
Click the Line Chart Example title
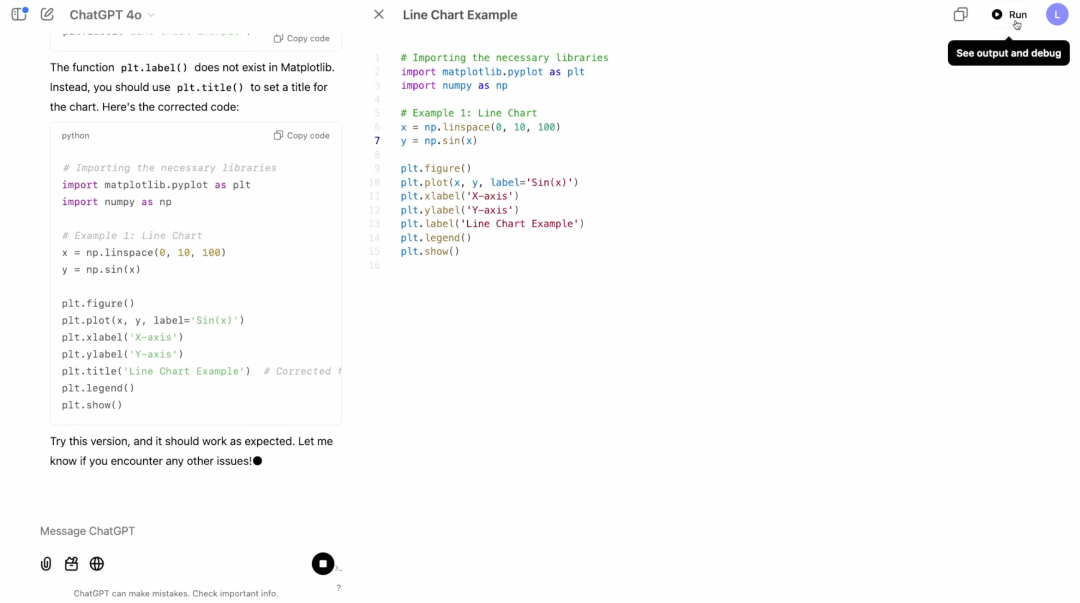(460, 14)
